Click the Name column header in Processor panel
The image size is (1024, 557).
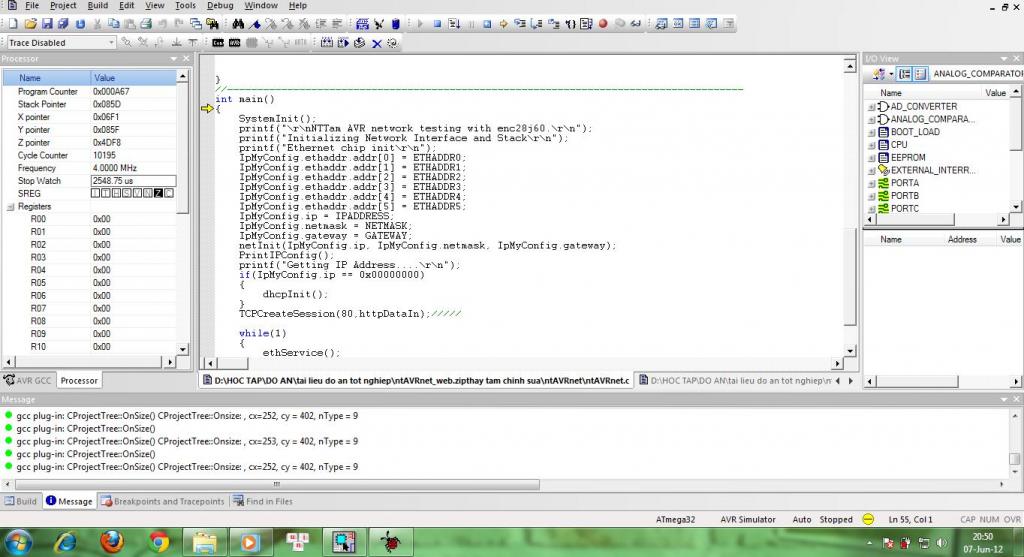[x=46, y=78]
